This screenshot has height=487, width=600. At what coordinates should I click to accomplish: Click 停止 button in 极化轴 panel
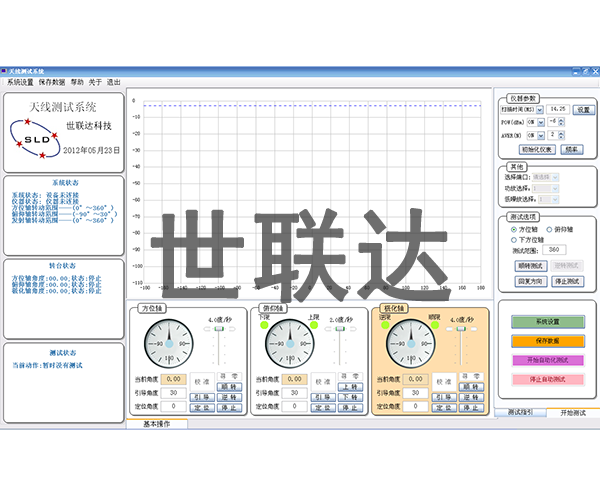[471, 408]
